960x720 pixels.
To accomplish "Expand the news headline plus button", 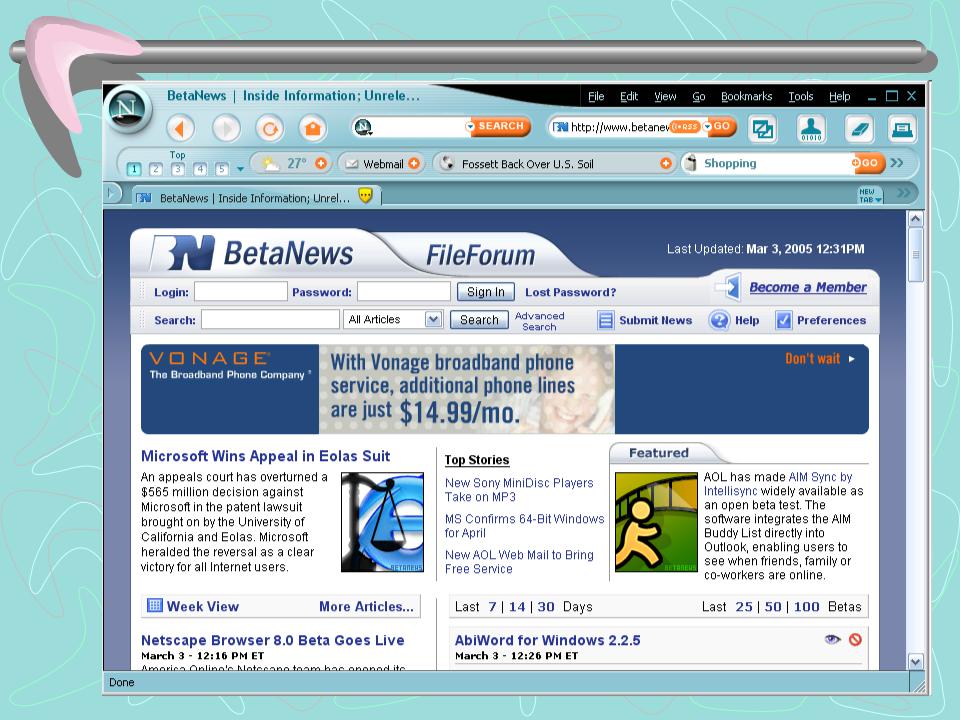I will (666, 163).
